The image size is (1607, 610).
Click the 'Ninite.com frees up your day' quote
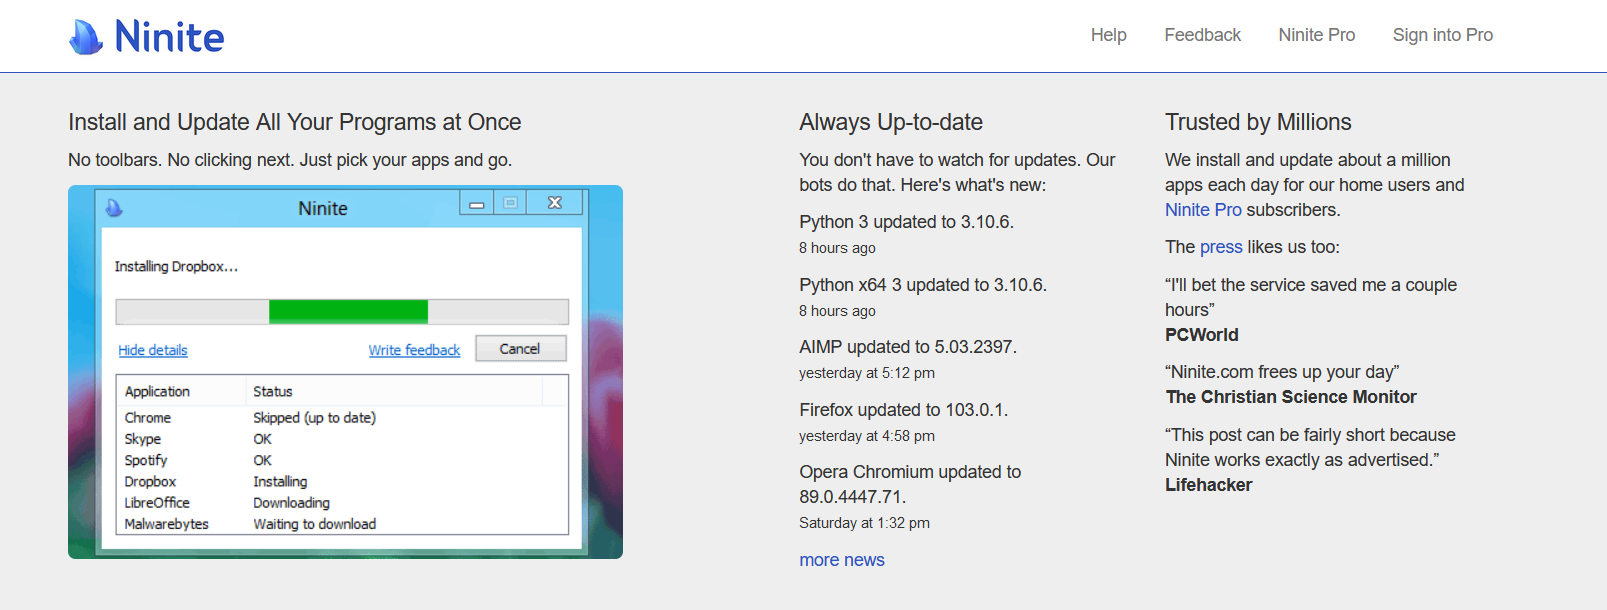point(1282,372)
